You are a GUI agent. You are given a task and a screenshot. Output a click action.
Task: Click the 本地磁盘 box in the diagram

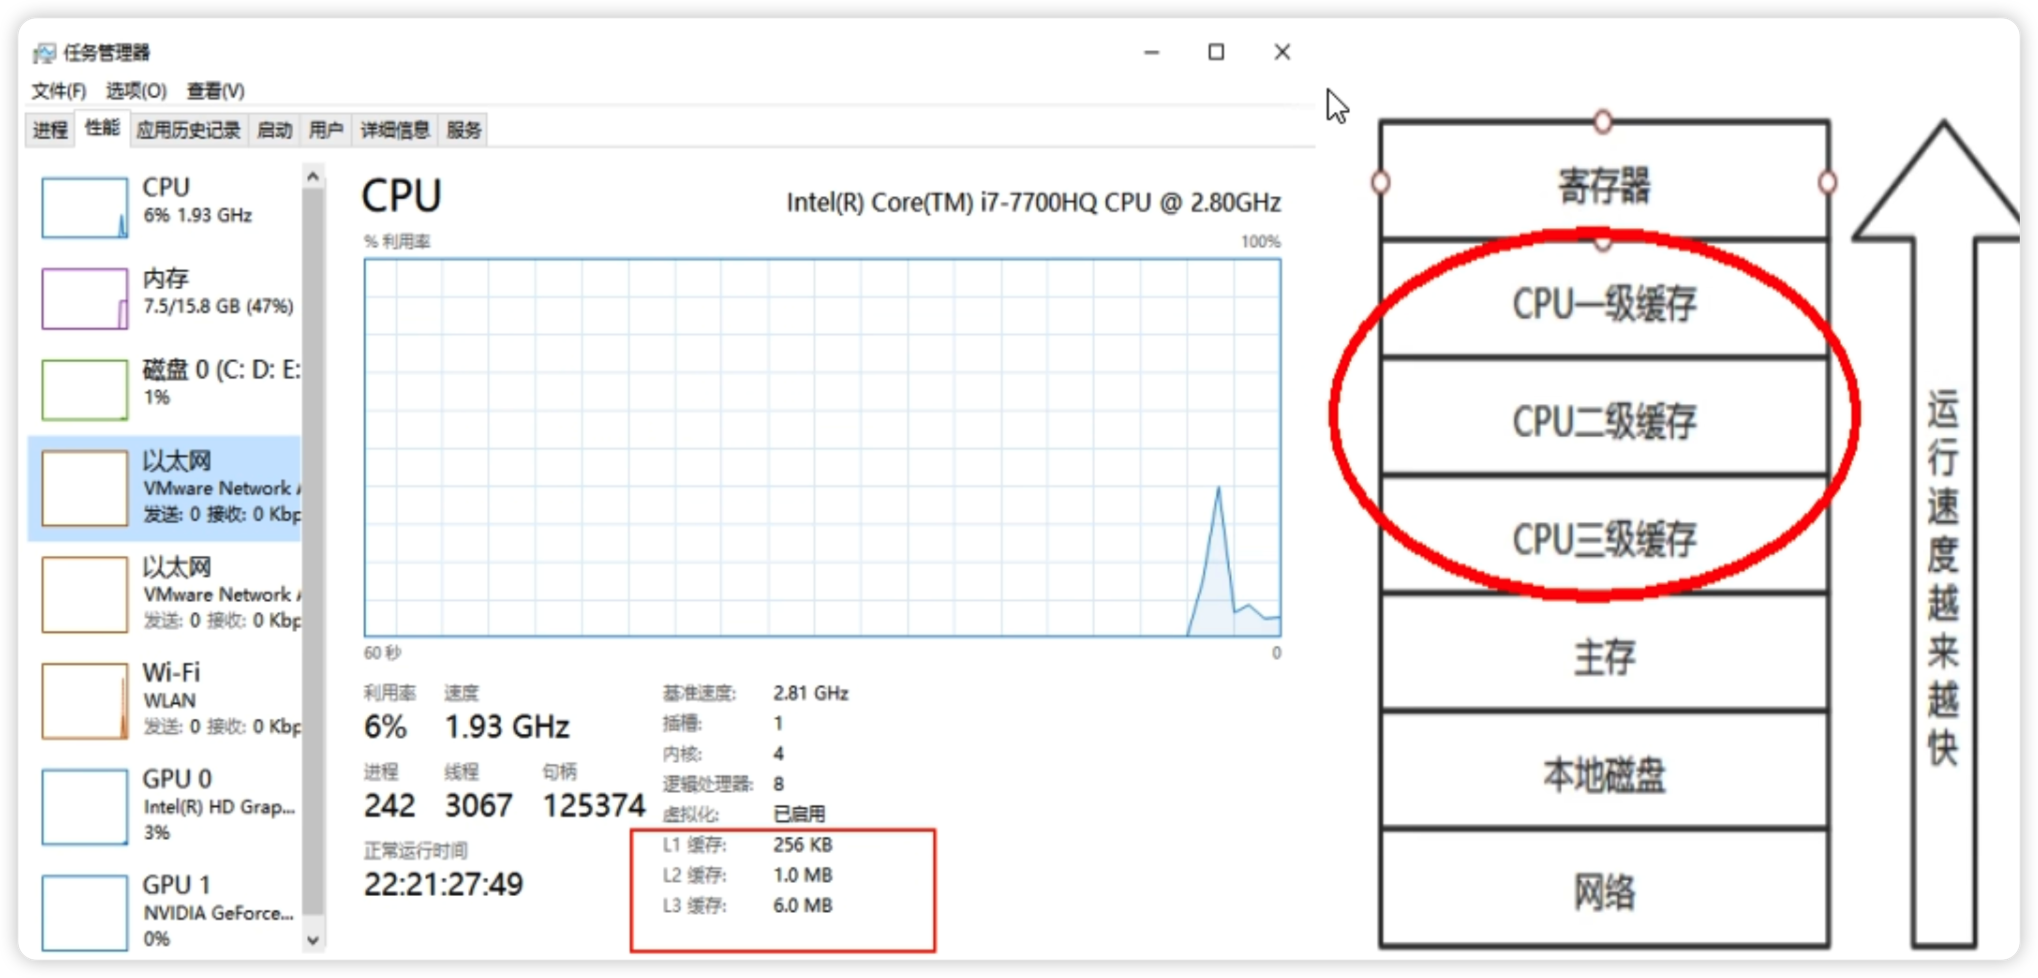click(x=1604, y=770)
